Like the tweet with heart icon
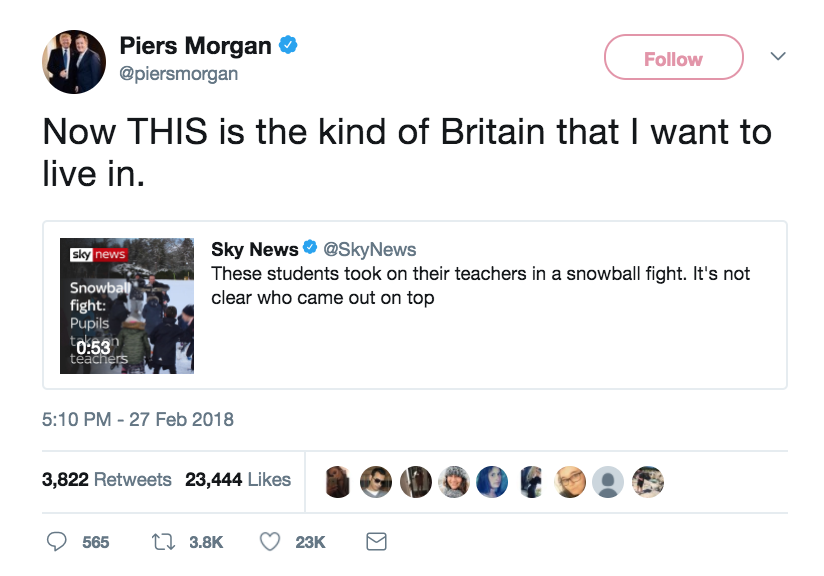The image size is (824, 576). (x=270, y=542)
